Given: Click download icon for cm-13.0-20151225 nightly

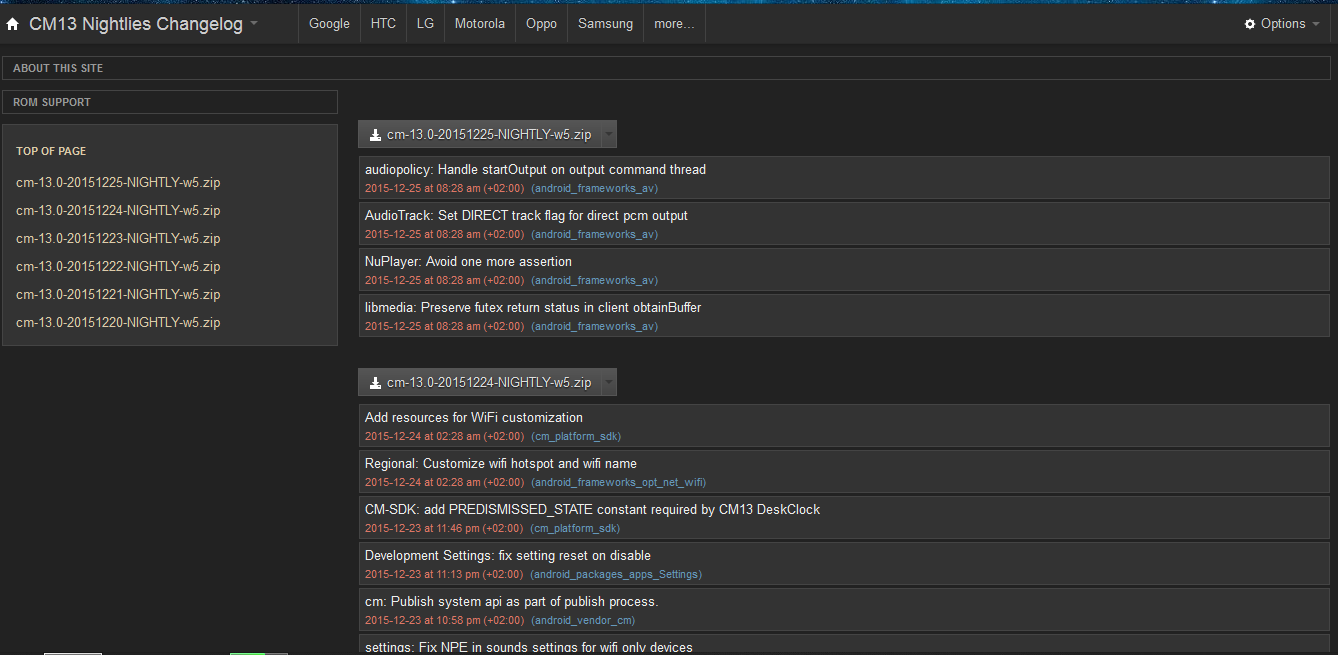Looking at the screenshot, I should (x=375, y=134).
